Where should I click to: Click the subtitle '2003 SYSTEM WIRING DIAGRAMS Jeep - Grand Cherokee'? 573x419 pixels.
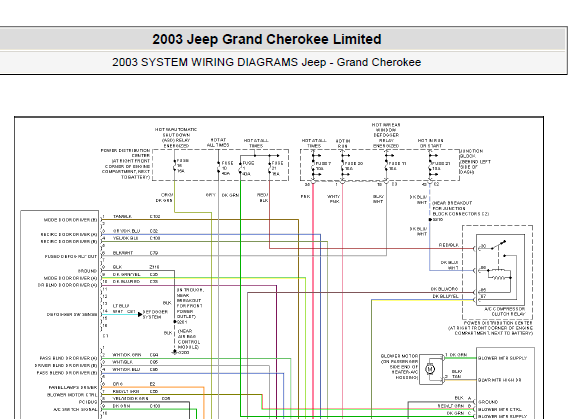click(x=266, y=62)
